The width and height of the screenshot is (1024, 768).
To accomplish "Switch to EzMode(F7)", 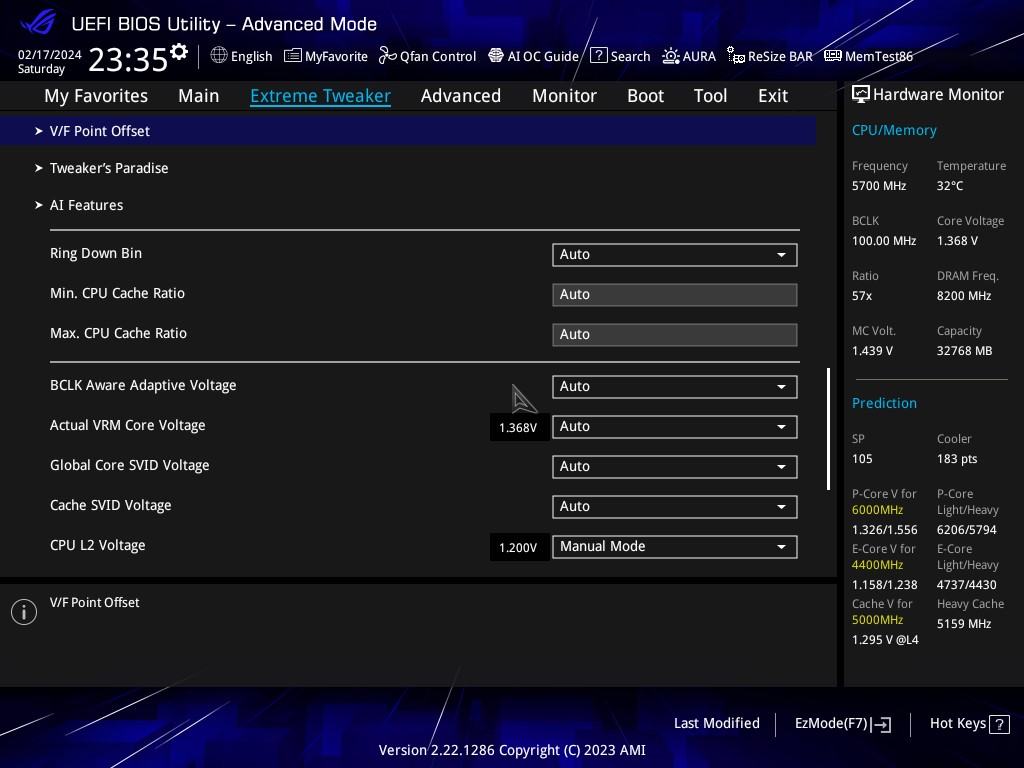I will 843,724.
